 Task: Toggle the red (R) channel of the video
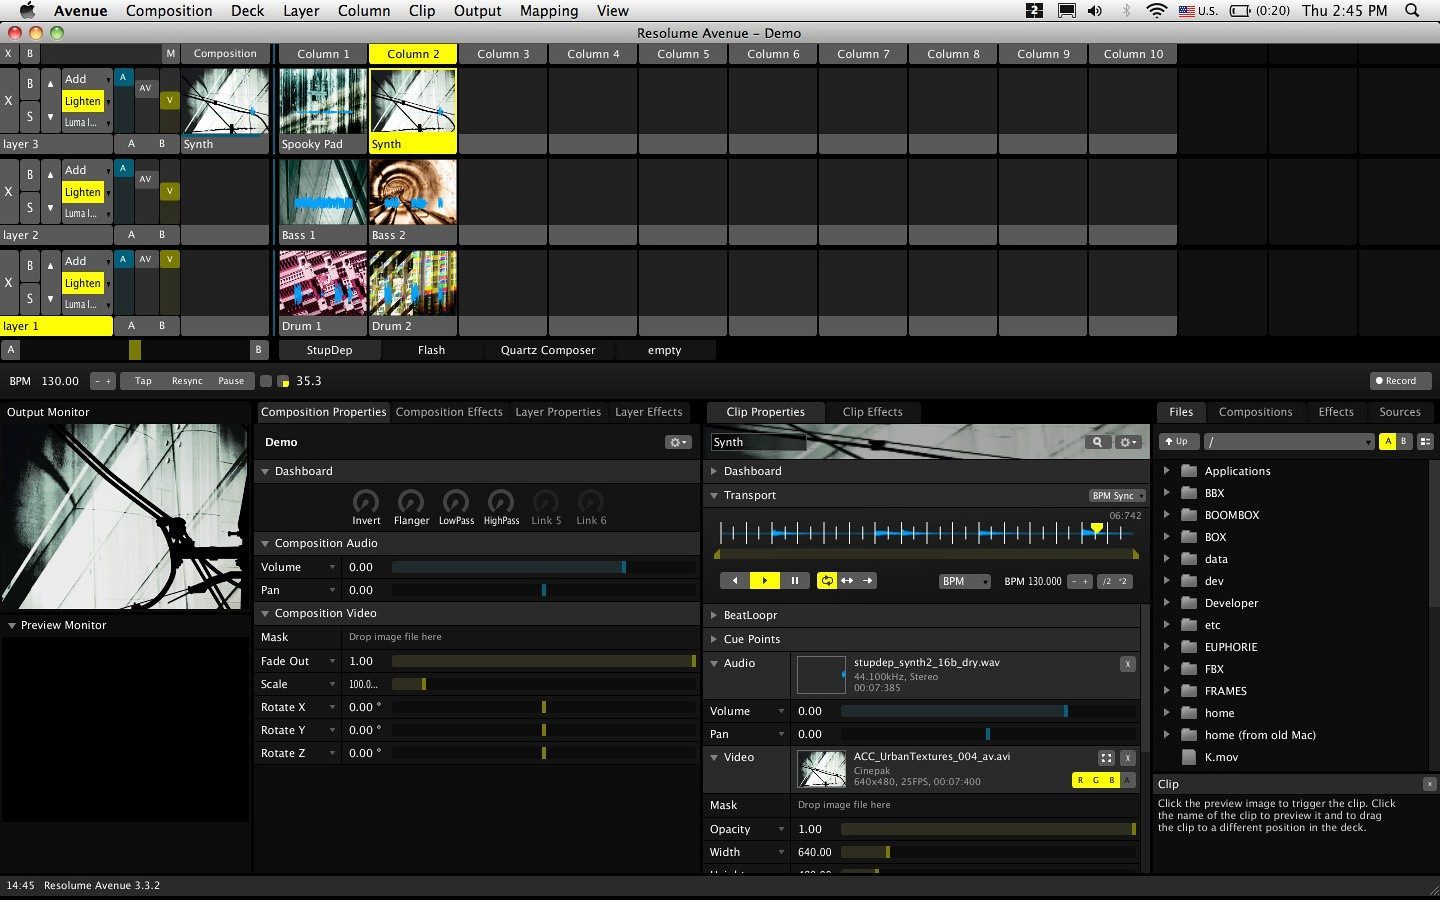click(1080, 780)
